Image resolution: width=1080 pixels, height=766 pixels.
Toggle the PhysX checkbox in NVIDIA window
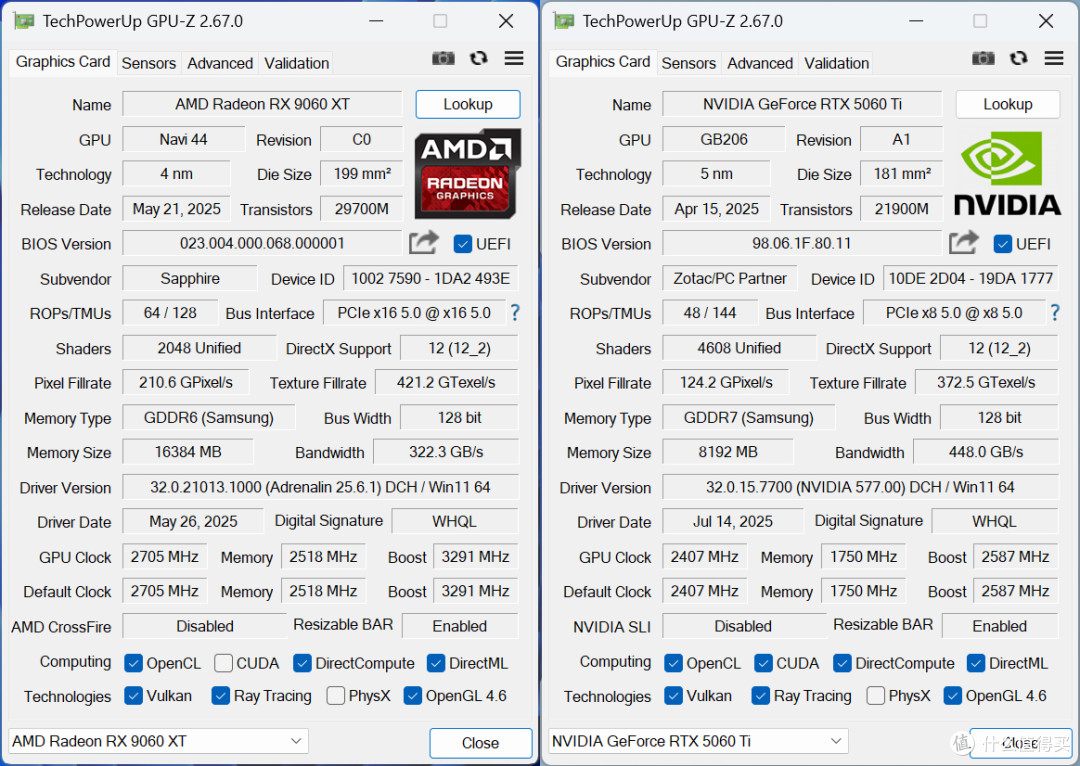pos(875,696)
